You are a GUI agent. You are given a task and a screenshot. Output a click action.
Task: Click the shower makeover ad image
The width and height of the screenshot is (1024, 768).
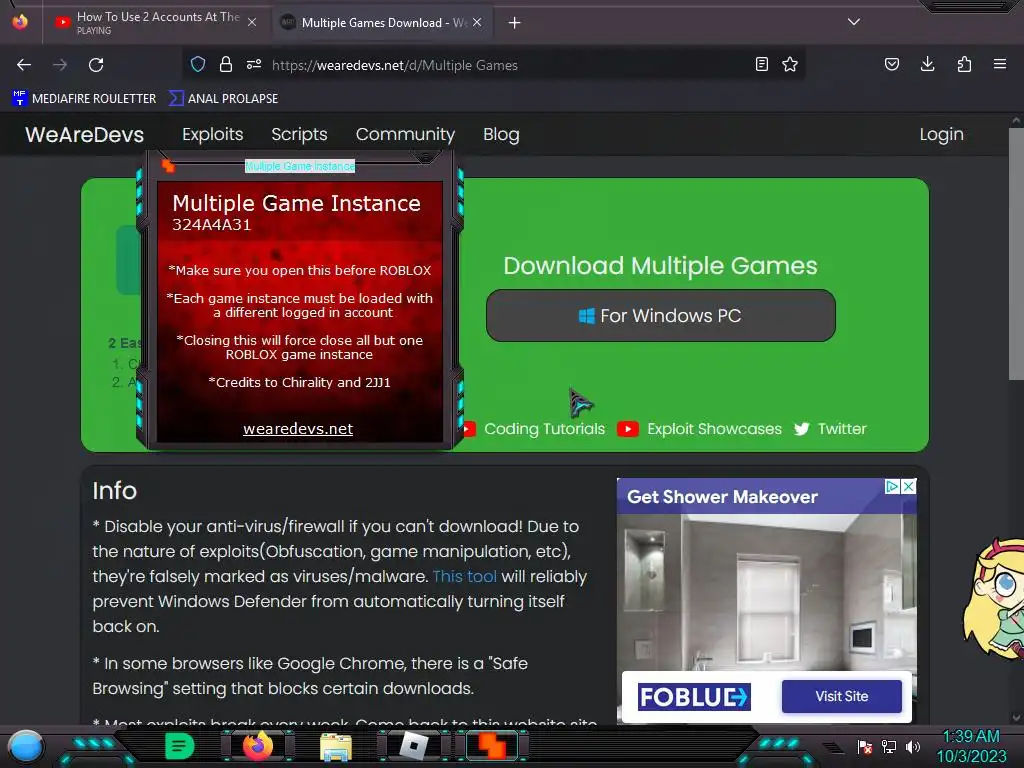(766, 591)
